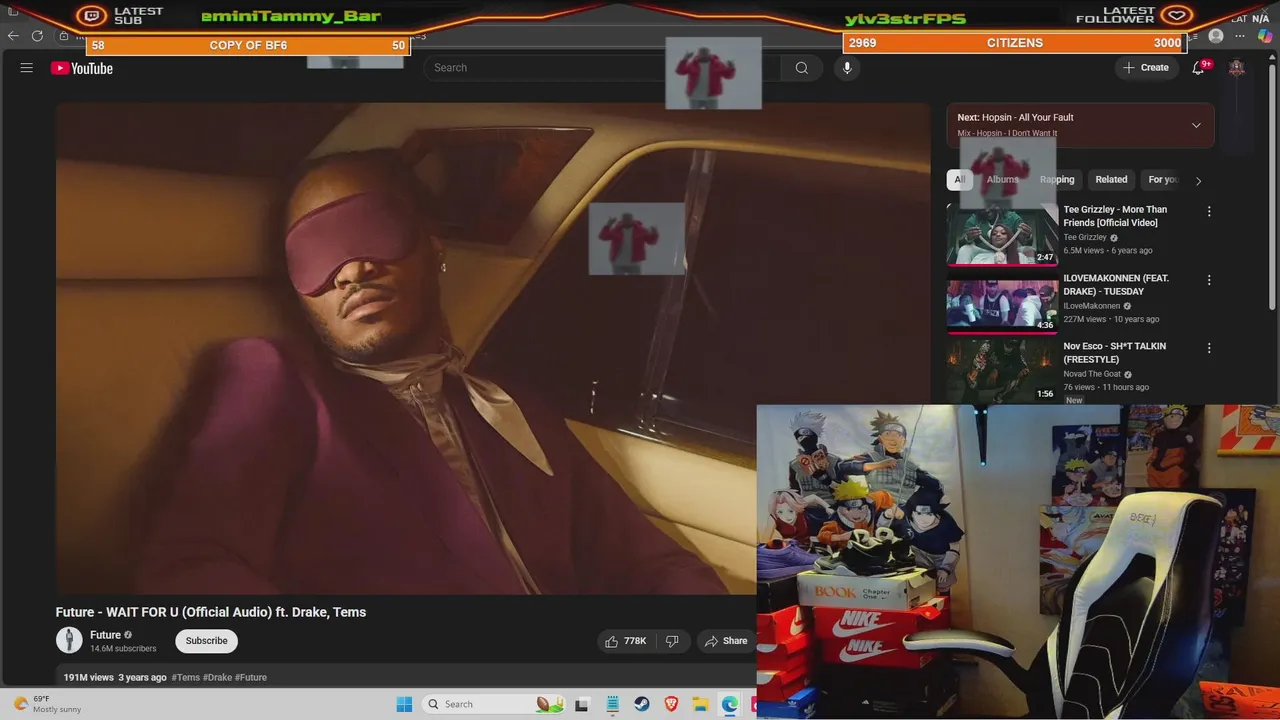
Task: Open the #Future hashtag link
Action: coord(251,677)
